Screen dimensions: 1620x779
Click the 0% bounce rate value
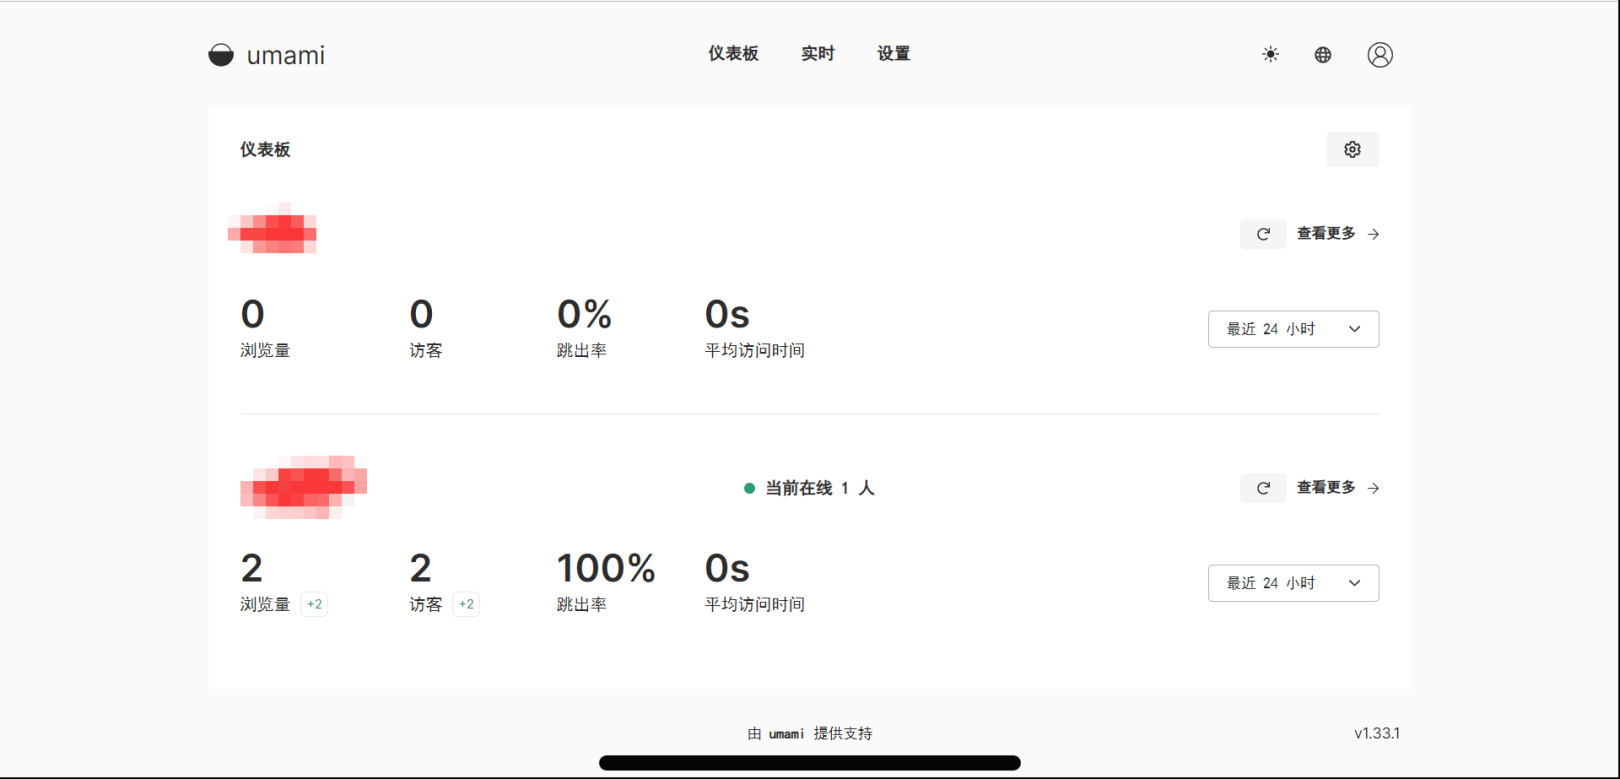584,314
